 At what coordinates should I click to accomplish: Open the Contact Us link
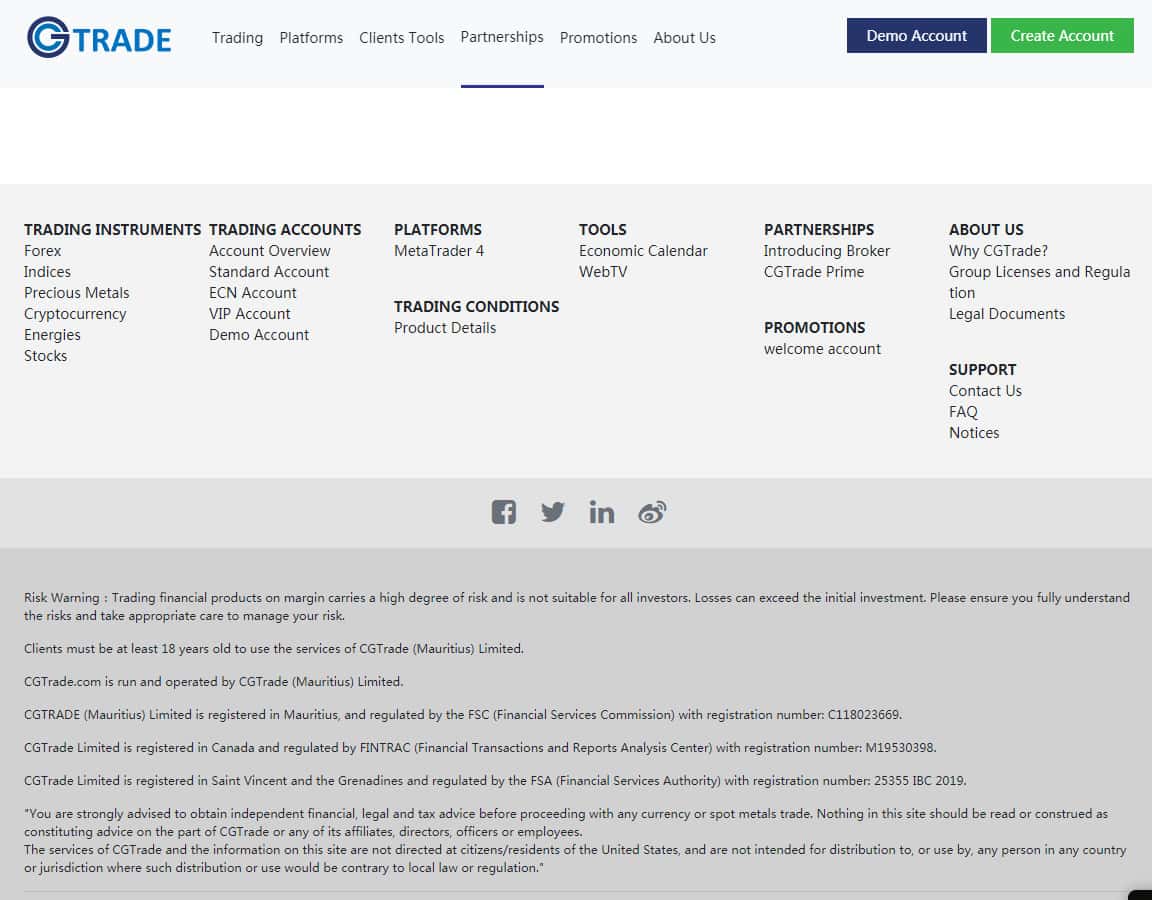pos(985,391)
